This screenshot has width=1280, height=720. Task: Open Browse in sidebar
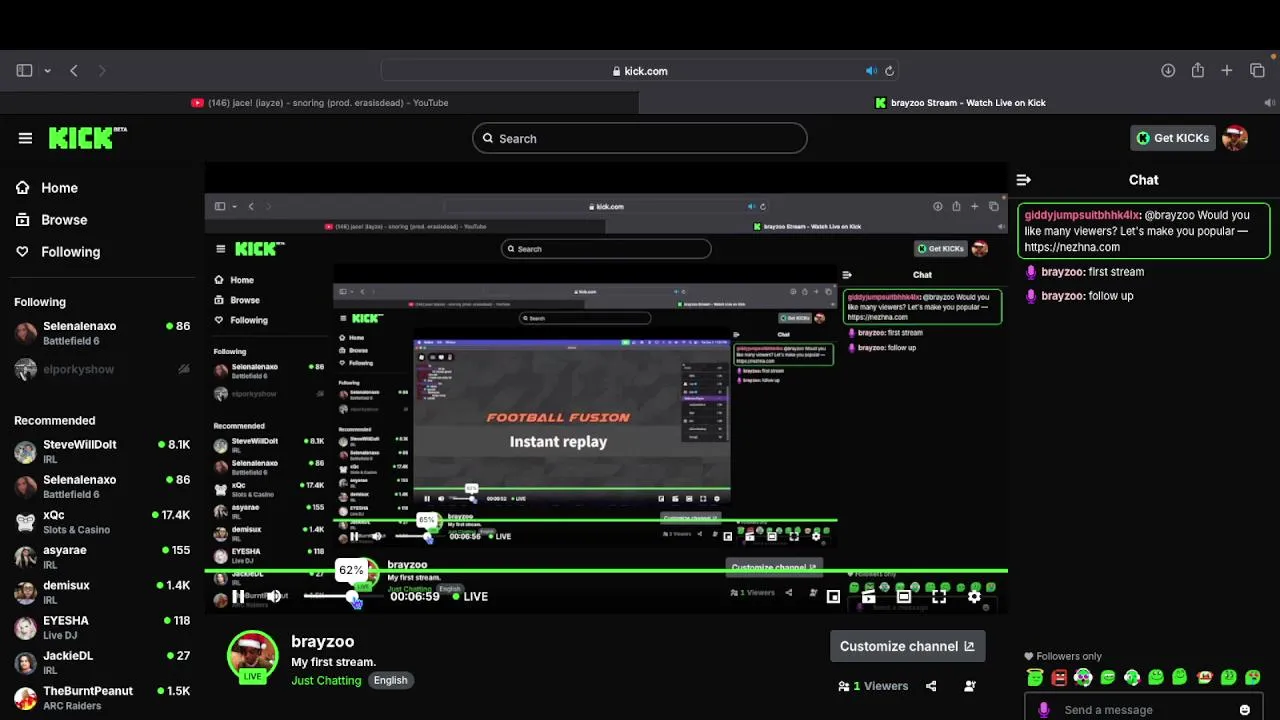[x=64, y=220]
